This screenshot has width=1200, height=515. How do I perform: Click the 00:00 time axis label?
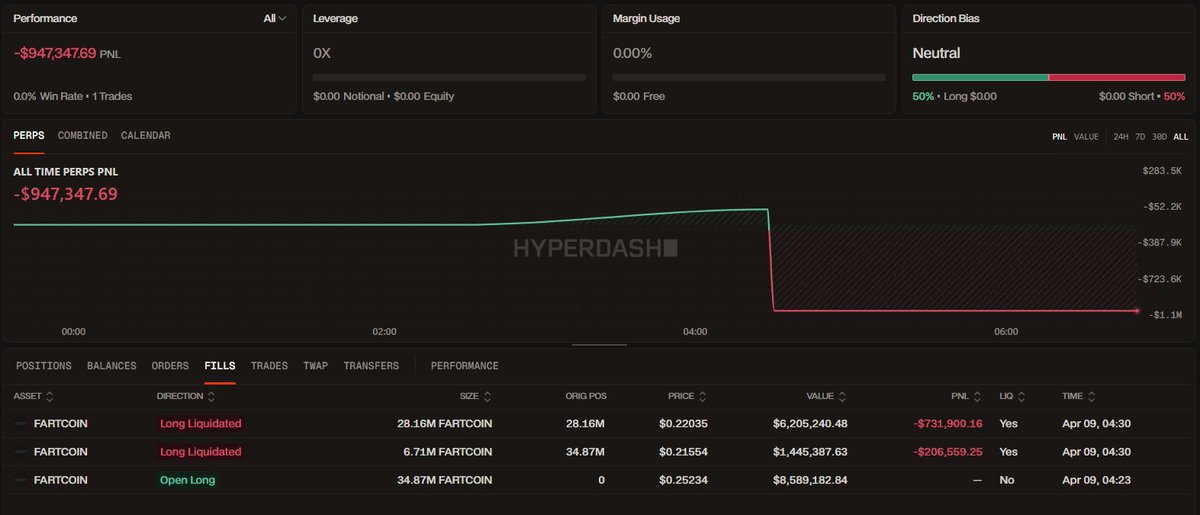[x=73, y=331]
